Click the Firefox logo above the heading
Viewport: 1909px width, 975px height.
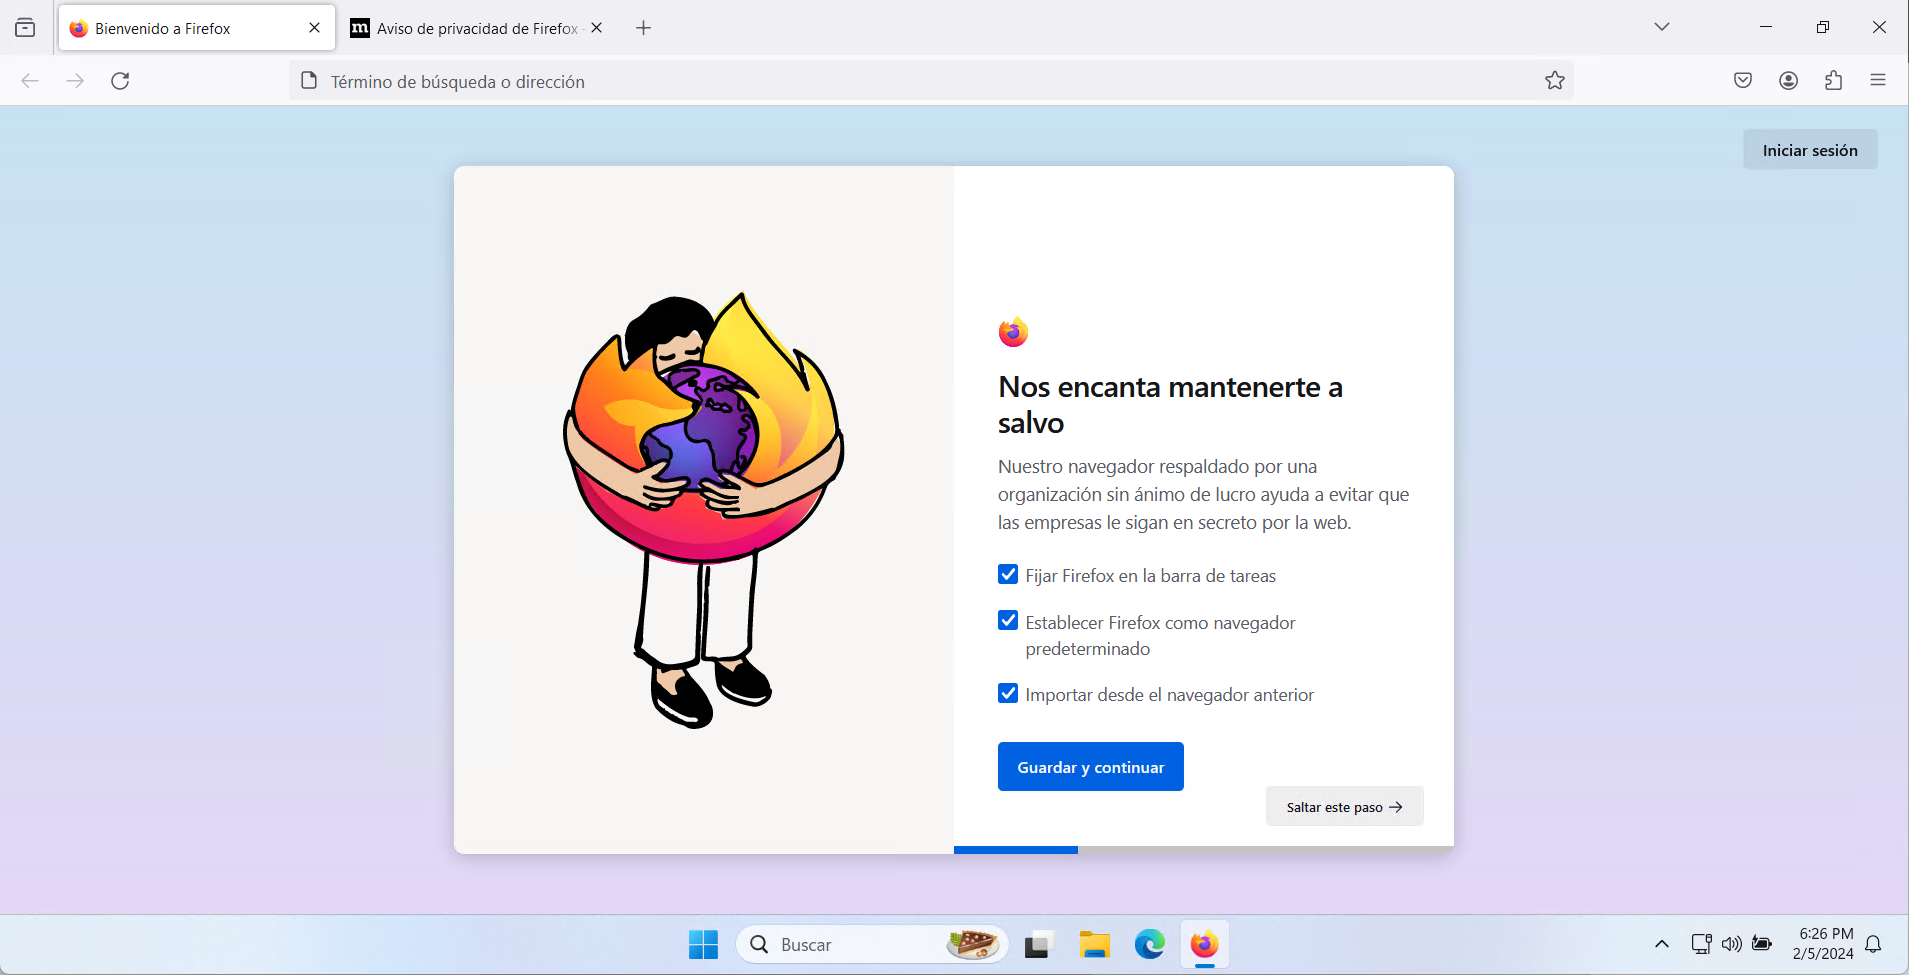coord(1013,332)
